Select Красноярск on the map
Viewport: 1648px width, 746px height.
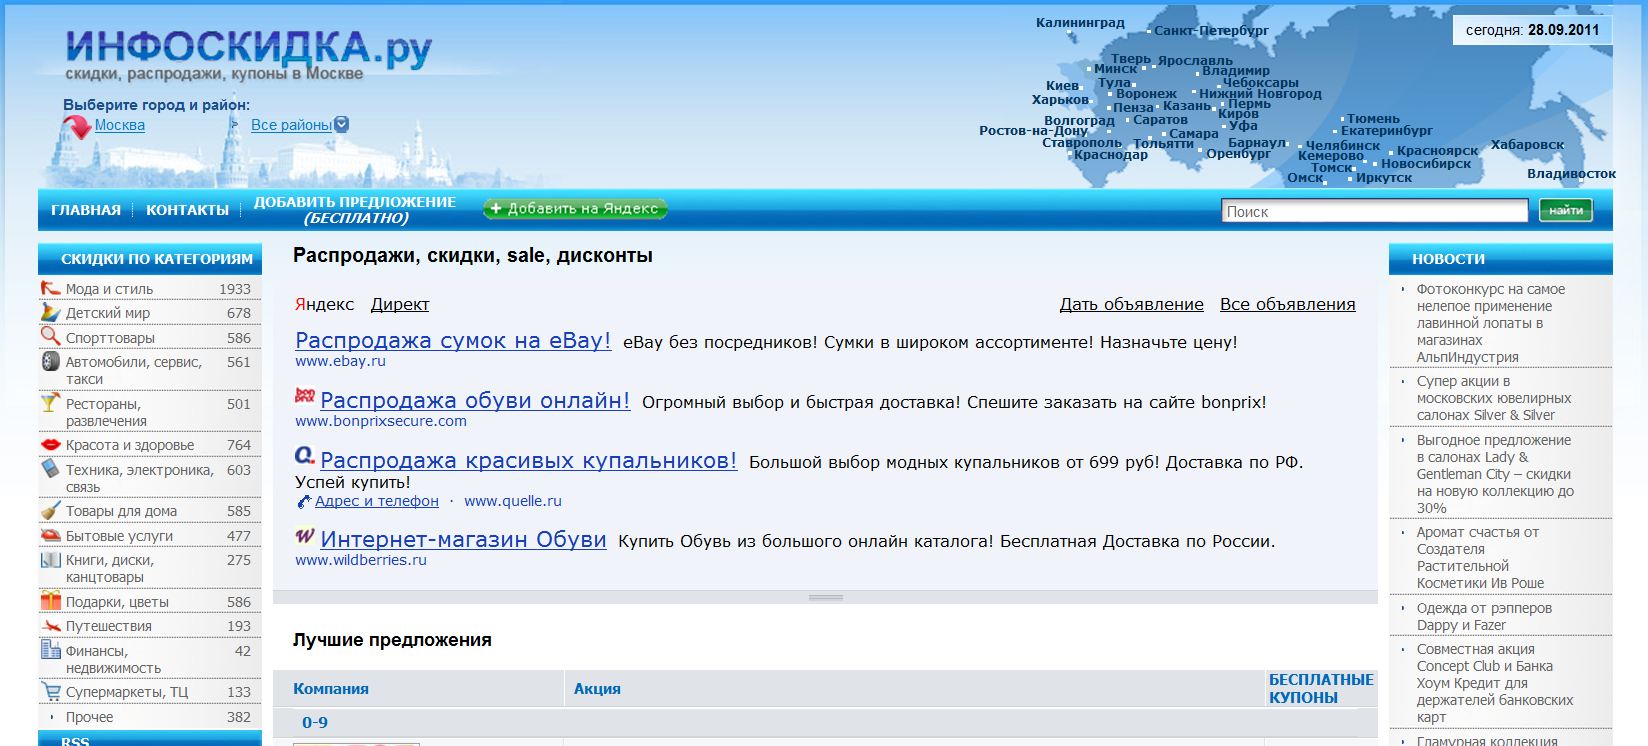pos(1437,150)
